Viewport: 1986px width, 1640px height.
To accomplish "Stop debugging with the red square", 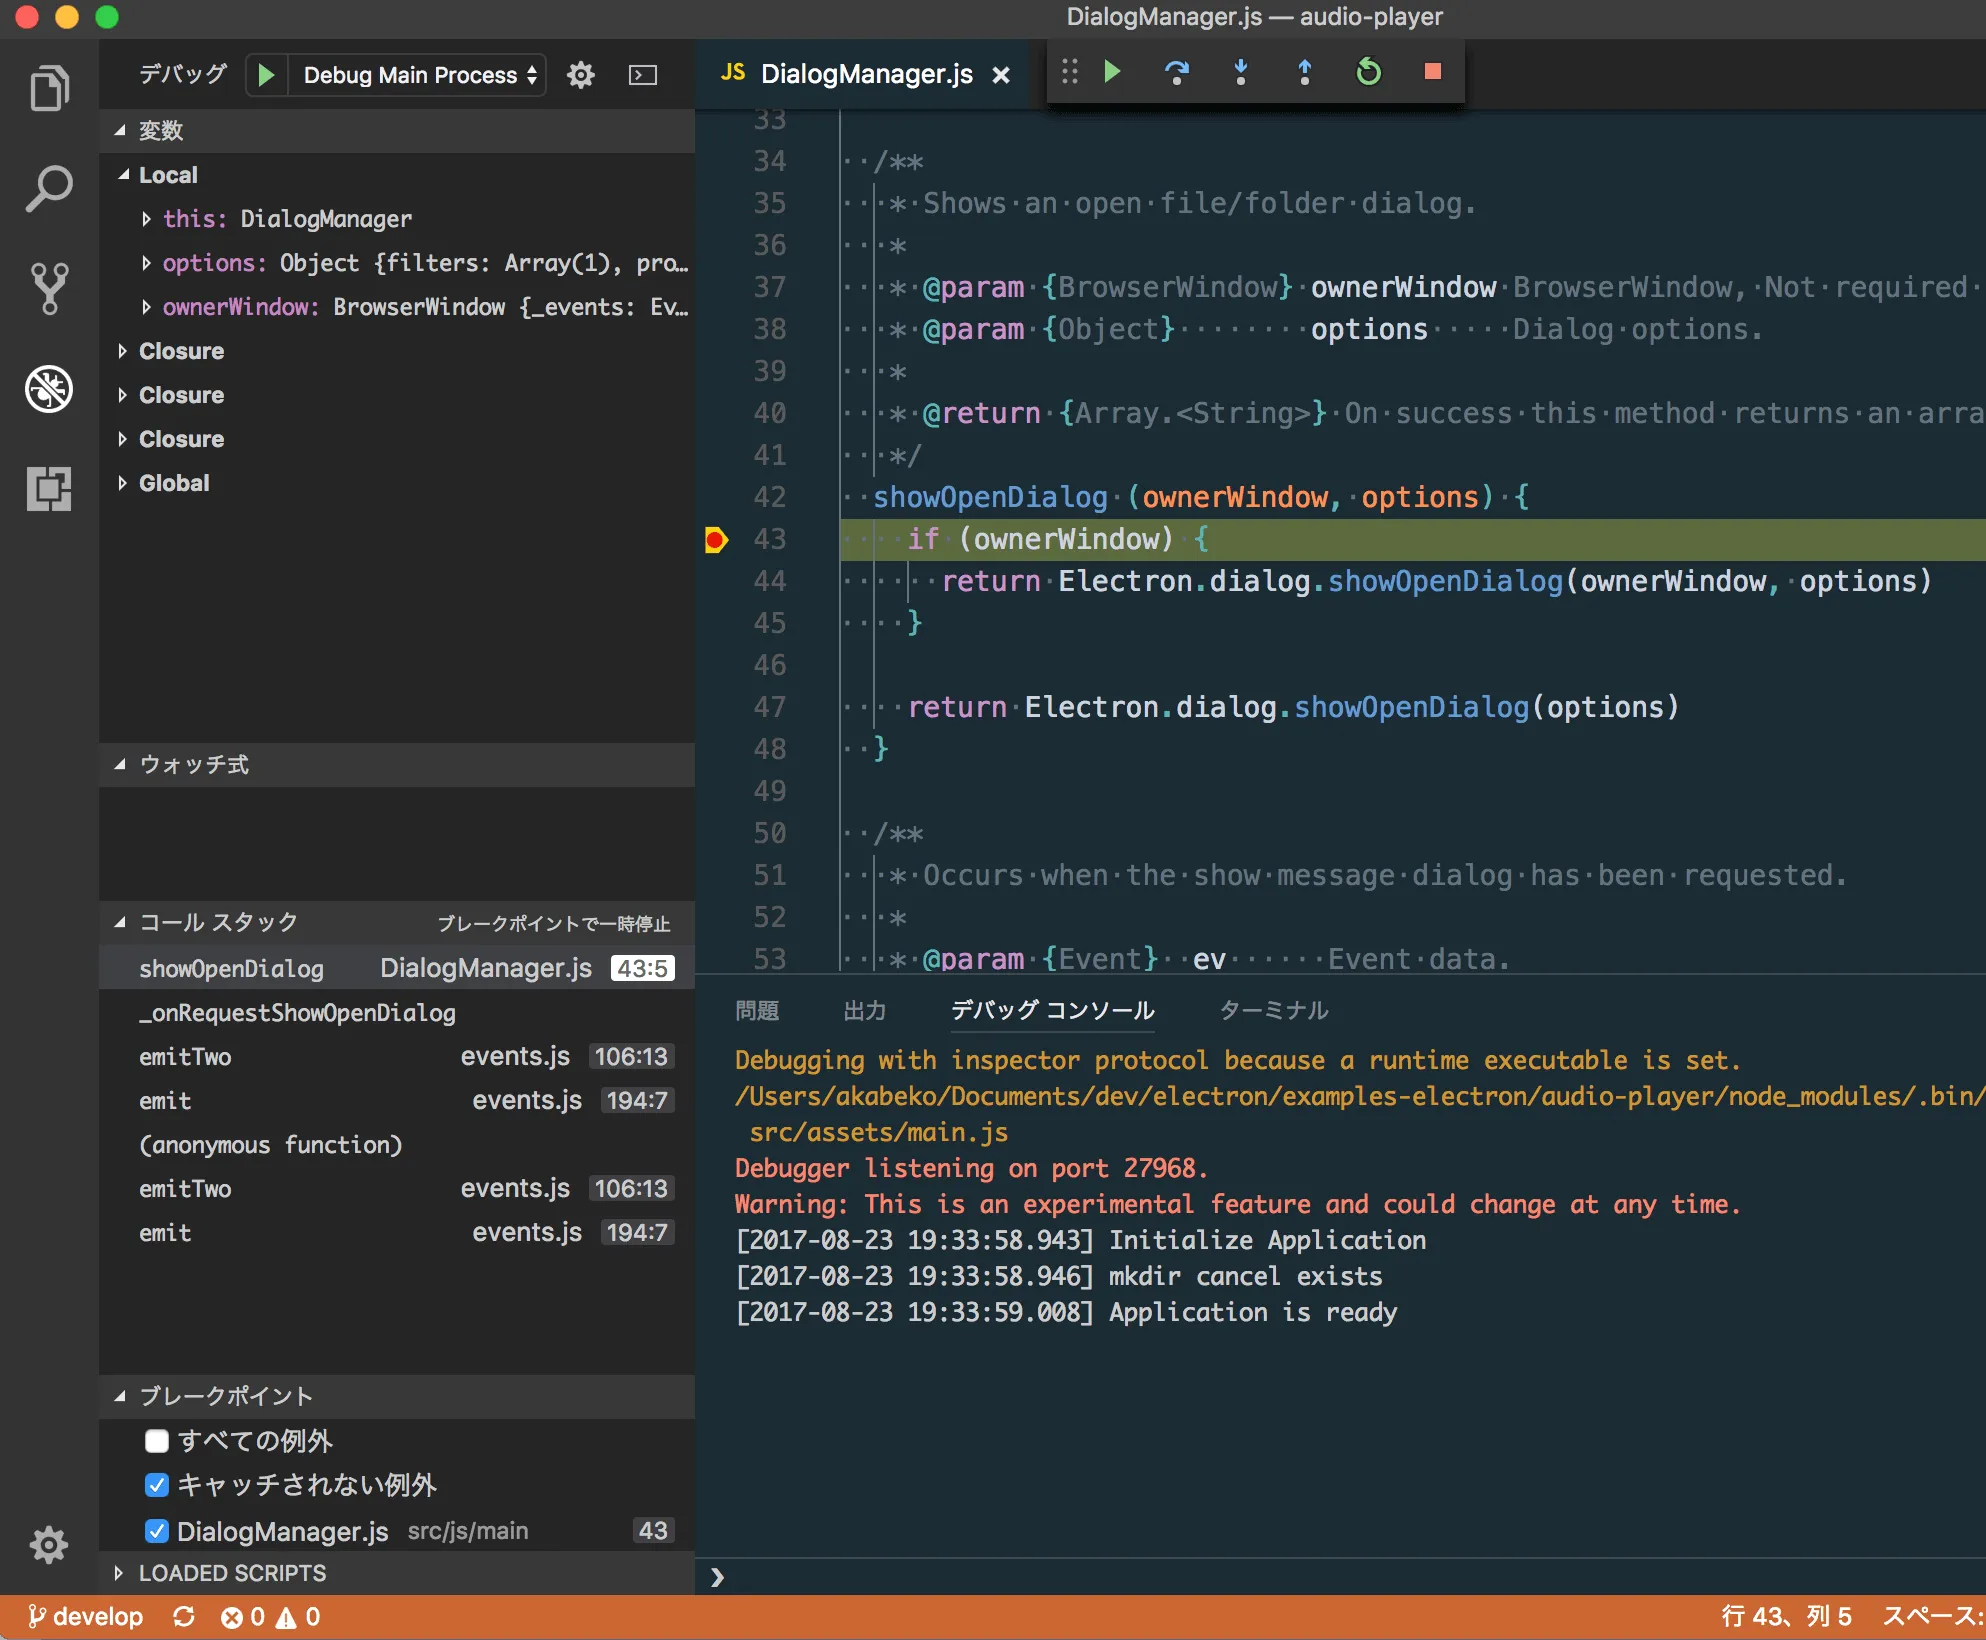I will [1432, 72].
